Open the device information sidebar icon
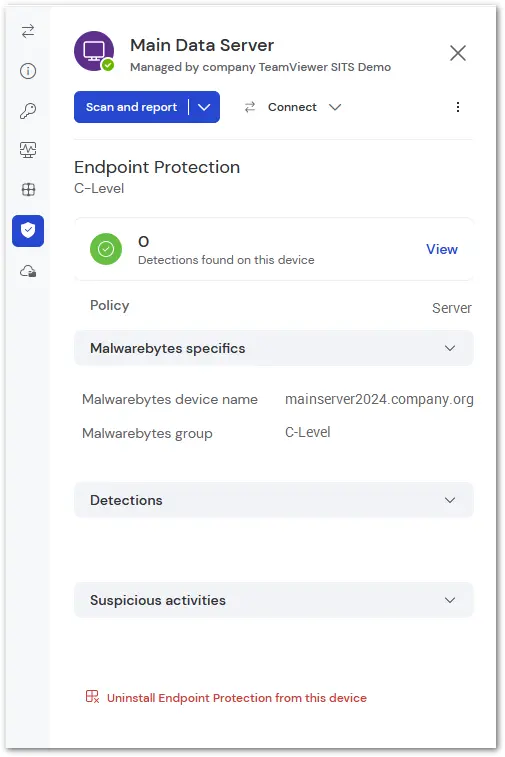The image size is (505, 757). (x=28, y=71)
